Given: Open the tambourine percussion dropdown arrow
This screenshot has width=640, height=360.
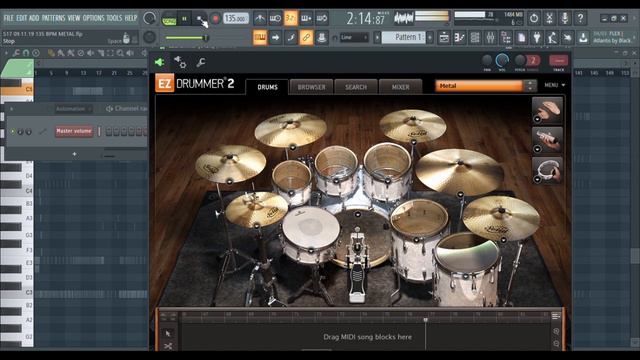Looking at the screenshot, I should [538, 179].
